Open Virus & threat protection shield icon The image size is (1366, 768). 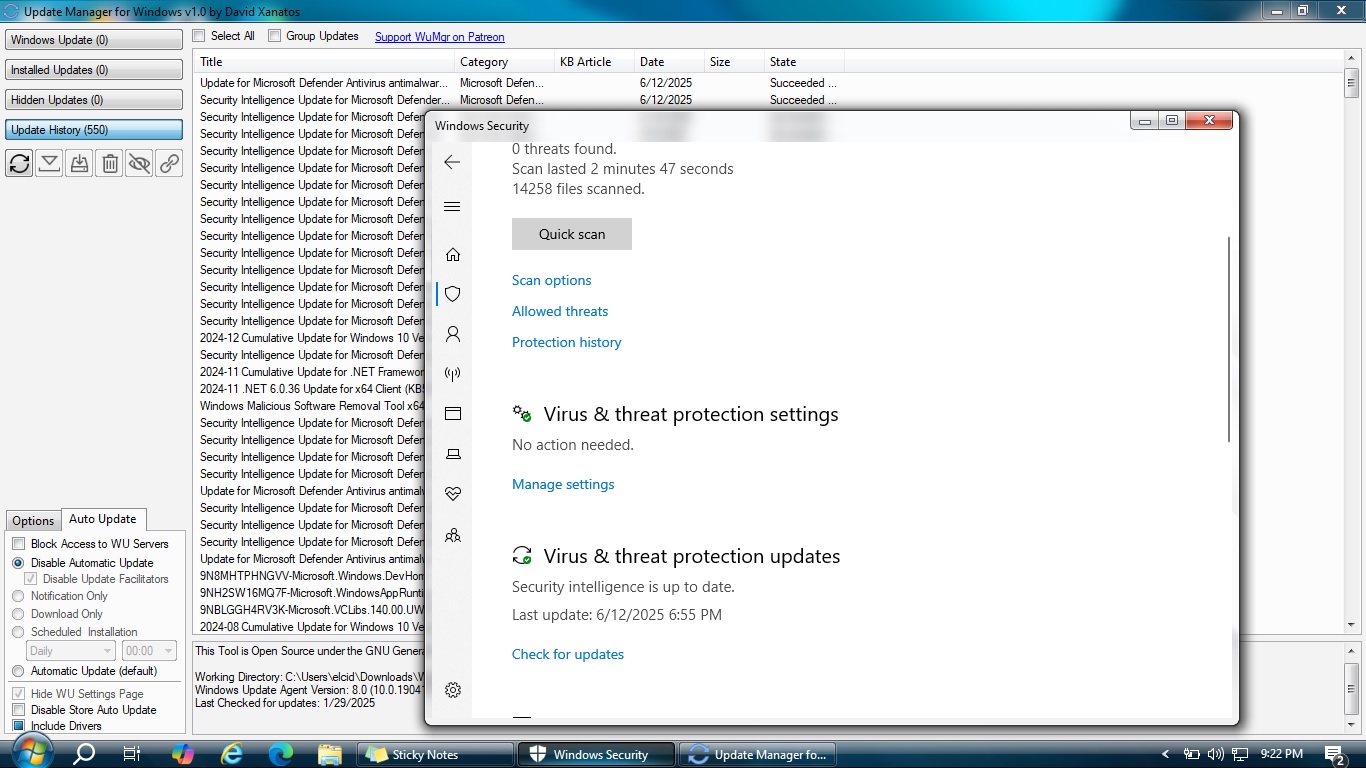click(x=452, y=294)
